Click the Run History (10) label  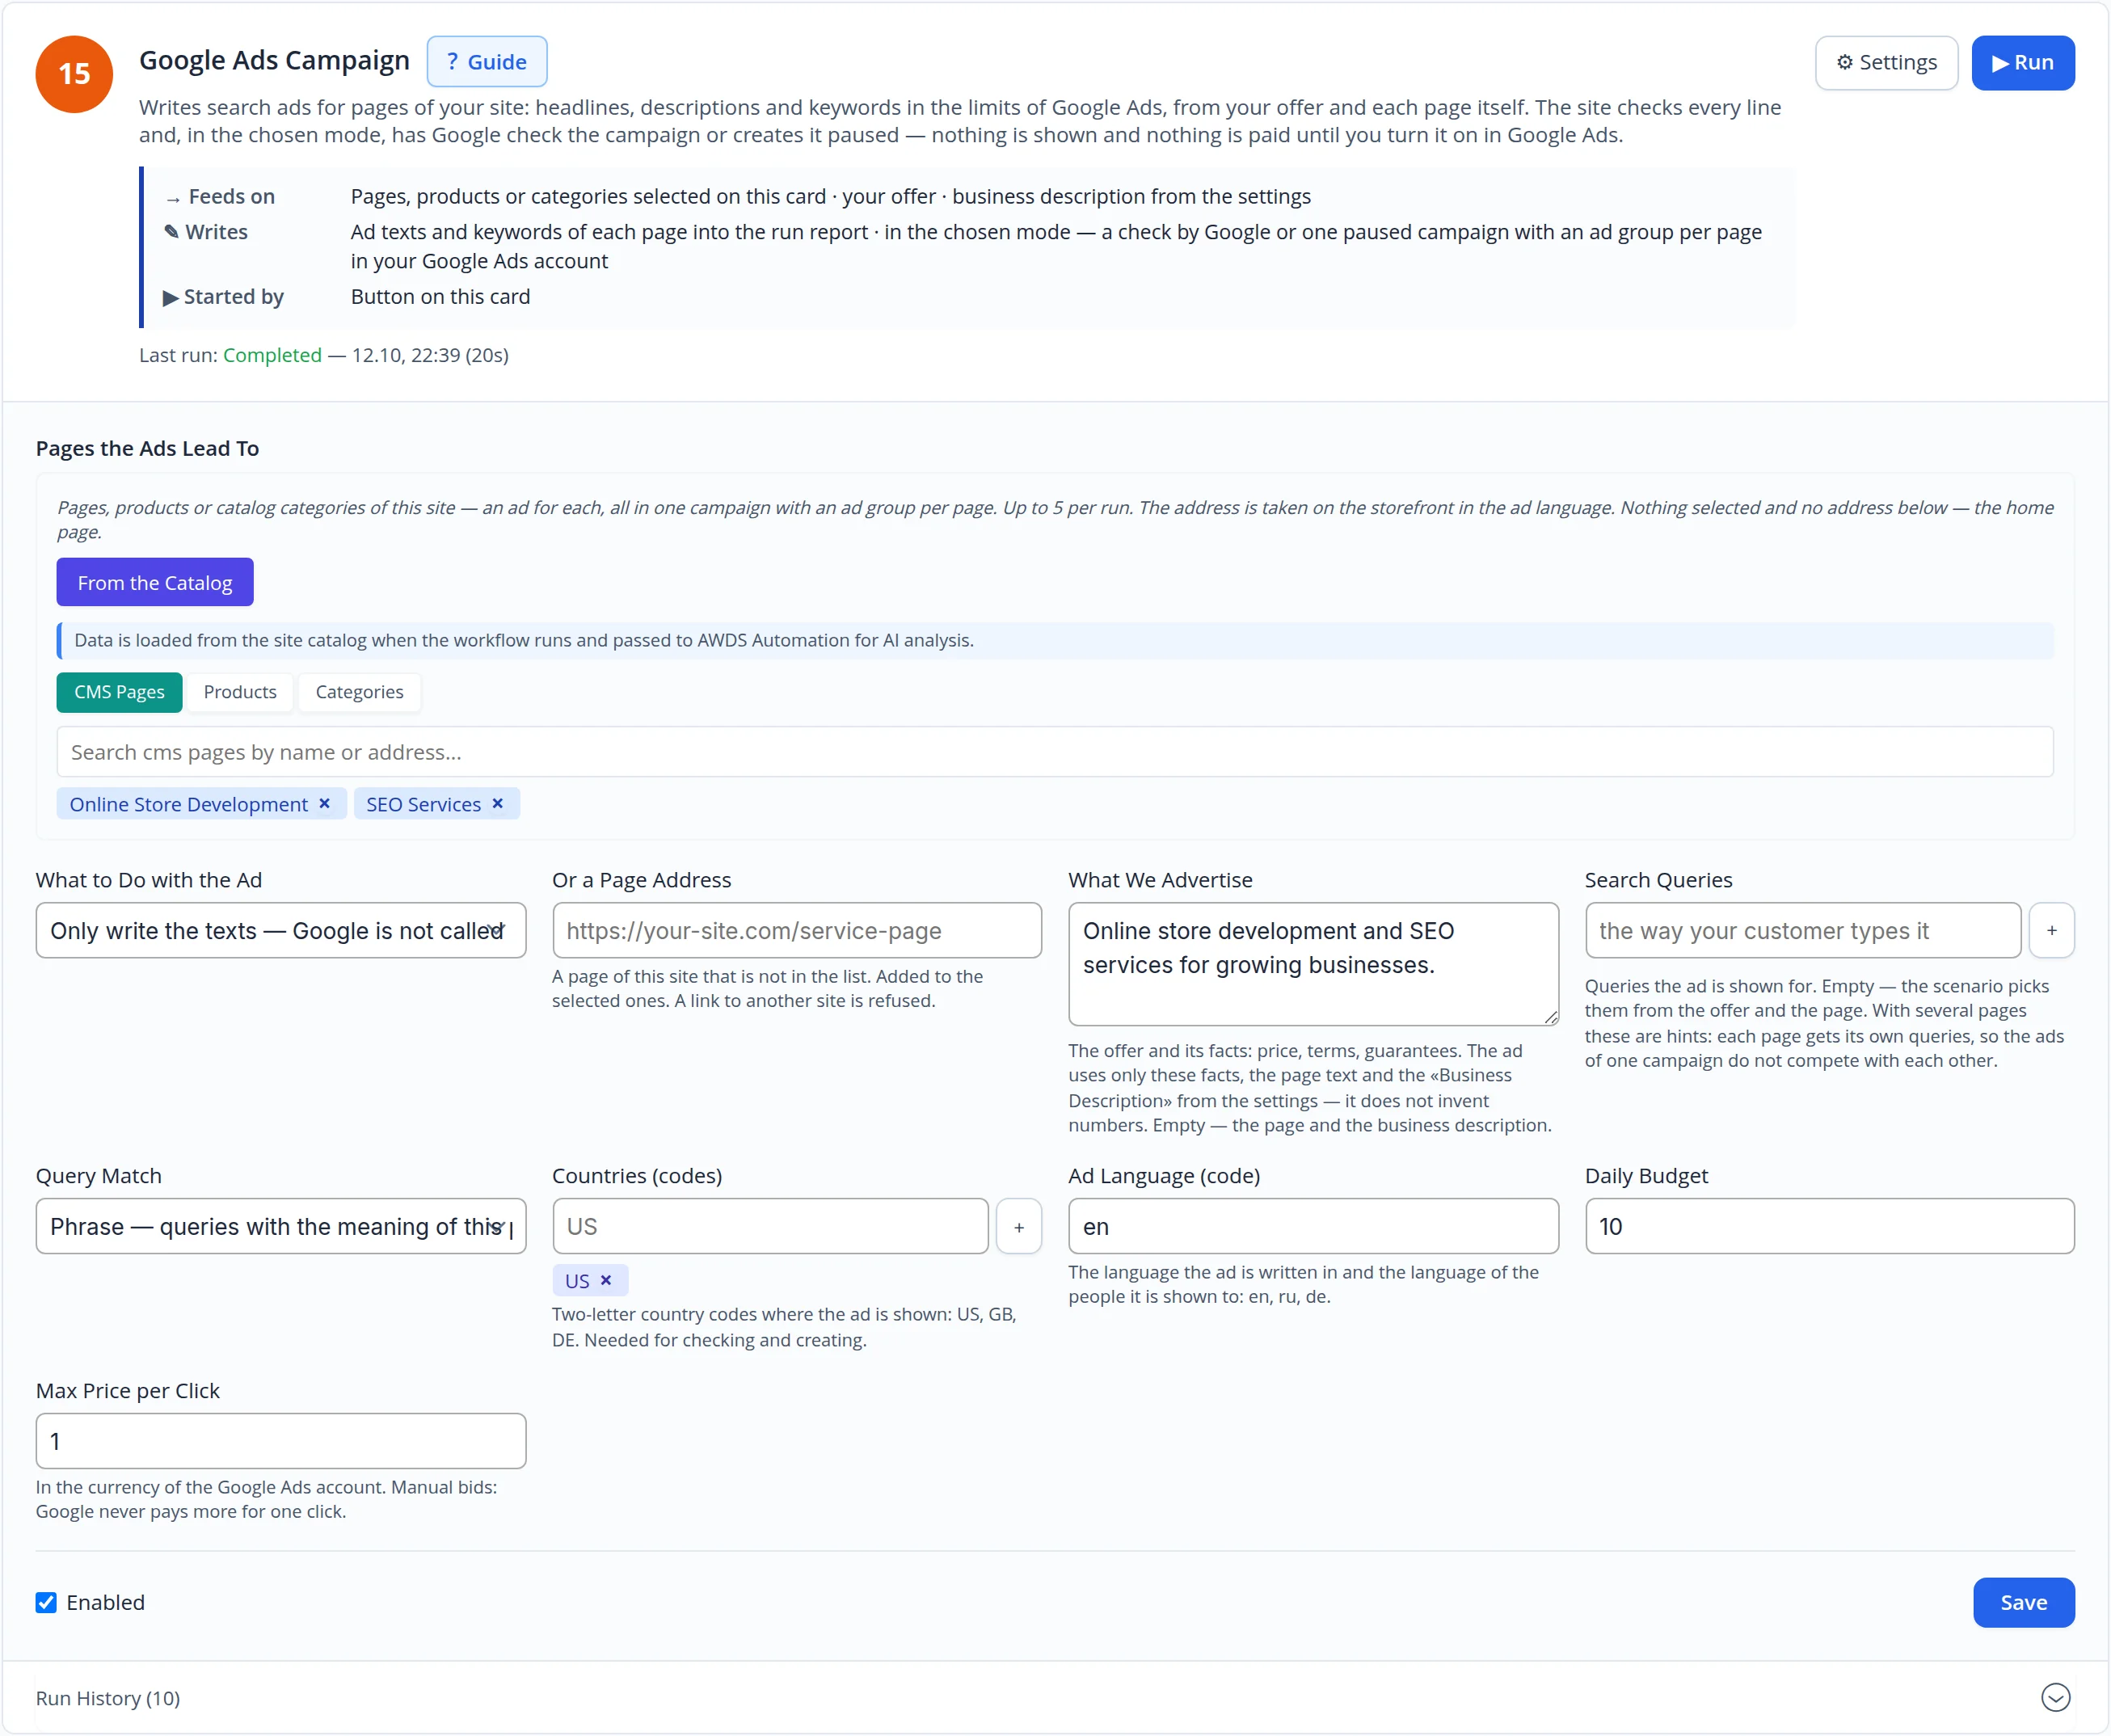click(108, 1698)
